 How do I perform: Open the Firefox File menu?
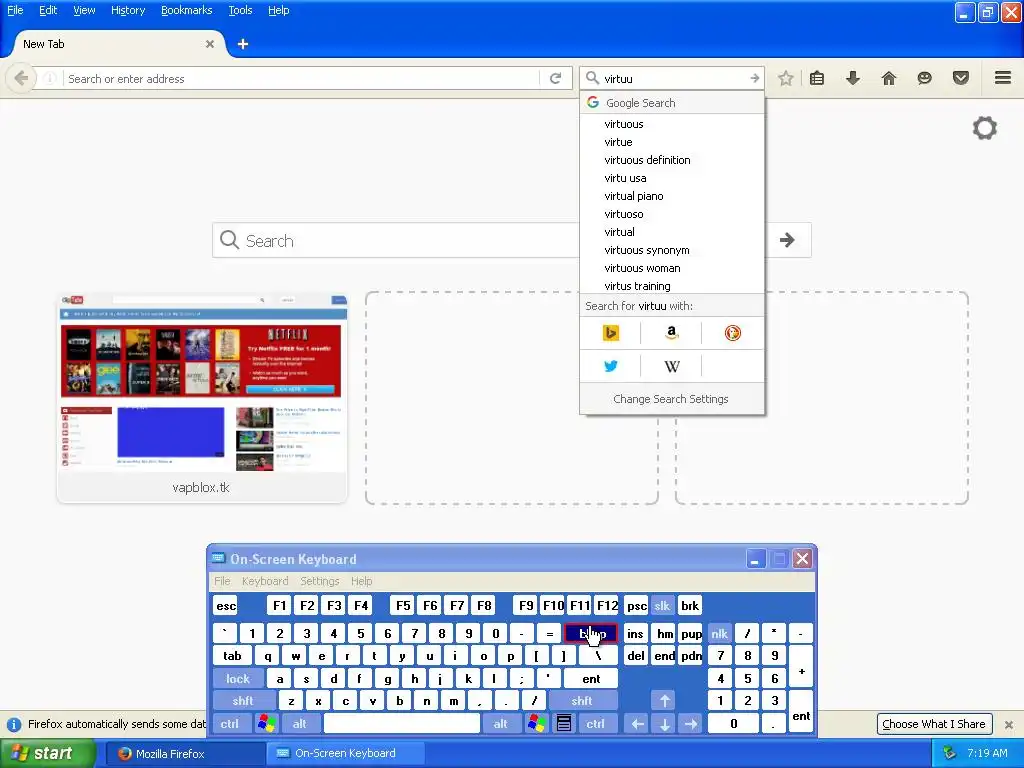[x=15, y=10]
